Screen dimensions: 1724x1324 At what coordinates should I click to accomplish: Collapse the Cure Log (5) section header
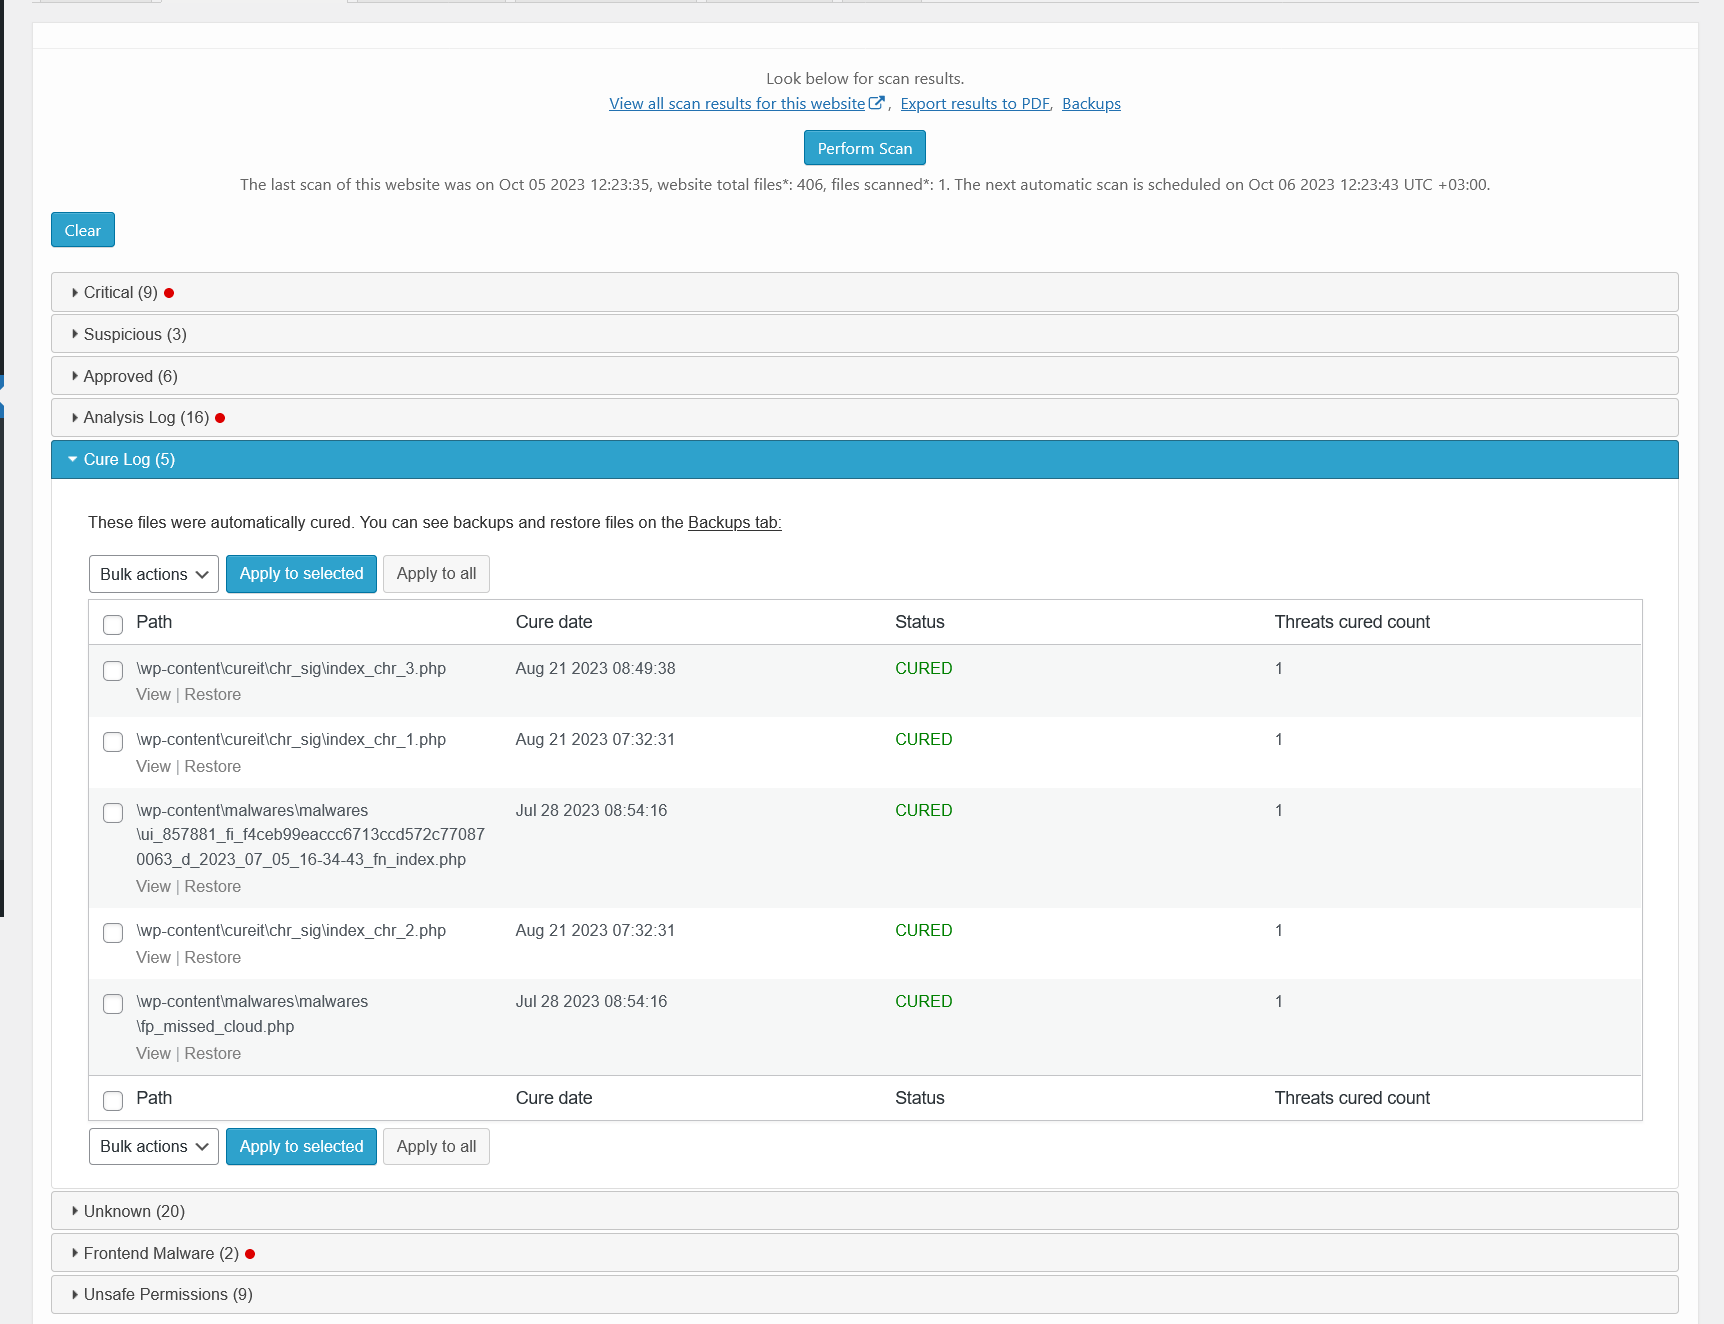864,459
